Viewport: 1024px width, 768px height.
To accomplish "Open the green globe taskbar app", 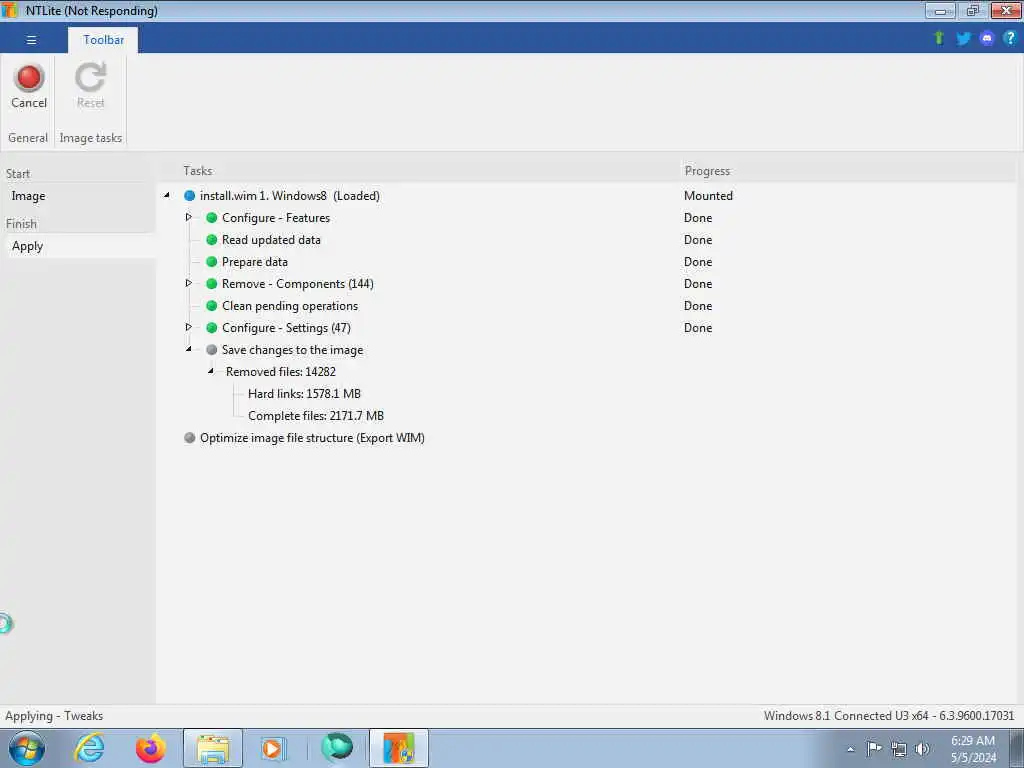I will click(337, 747).
